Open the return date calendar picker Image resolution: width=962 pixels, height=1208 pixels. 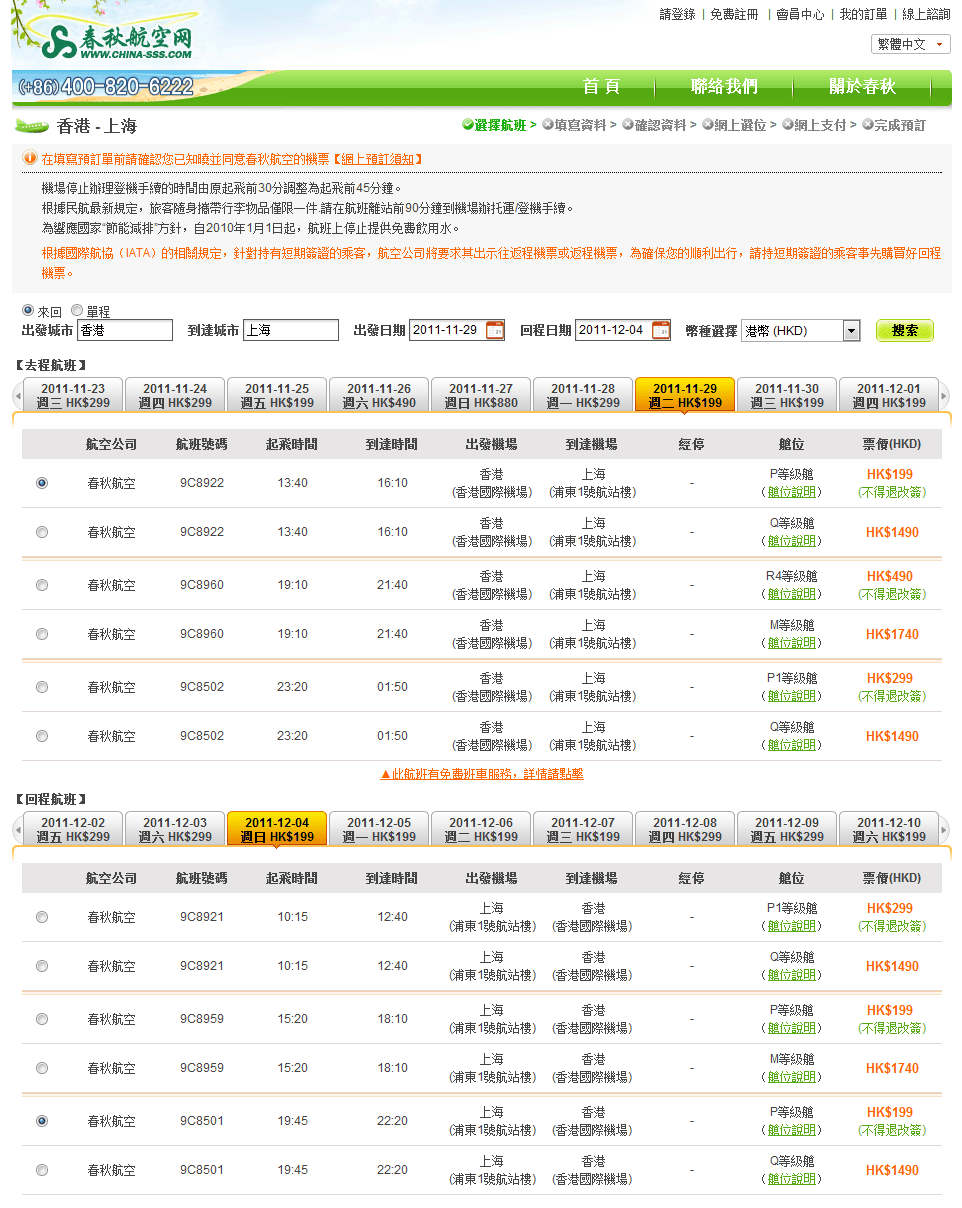click(661, 330)
